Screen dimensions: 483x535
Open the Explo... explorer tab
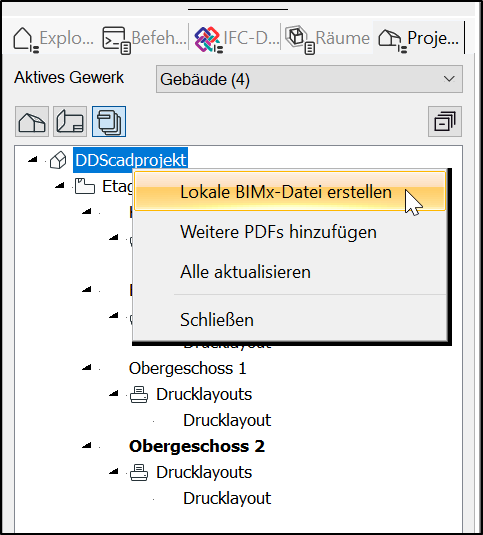[x=53, y=38]
